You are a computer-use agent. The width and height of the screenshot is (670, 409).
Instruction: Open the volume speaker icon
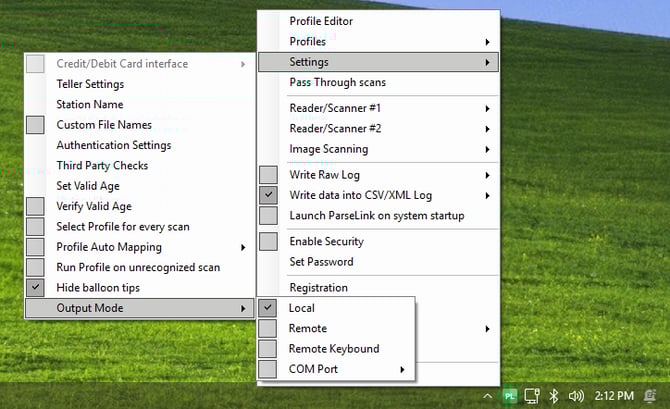576,396
